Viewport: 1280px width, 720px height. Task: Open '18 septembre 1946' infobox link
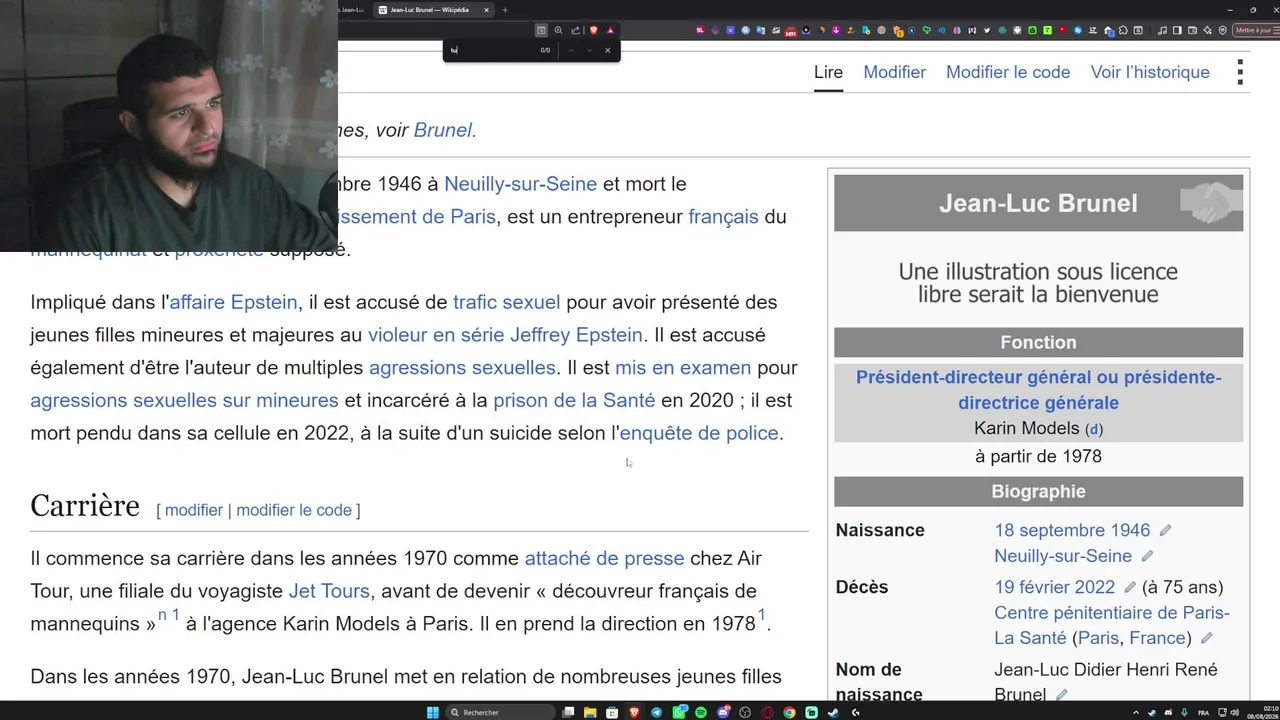1072,530
